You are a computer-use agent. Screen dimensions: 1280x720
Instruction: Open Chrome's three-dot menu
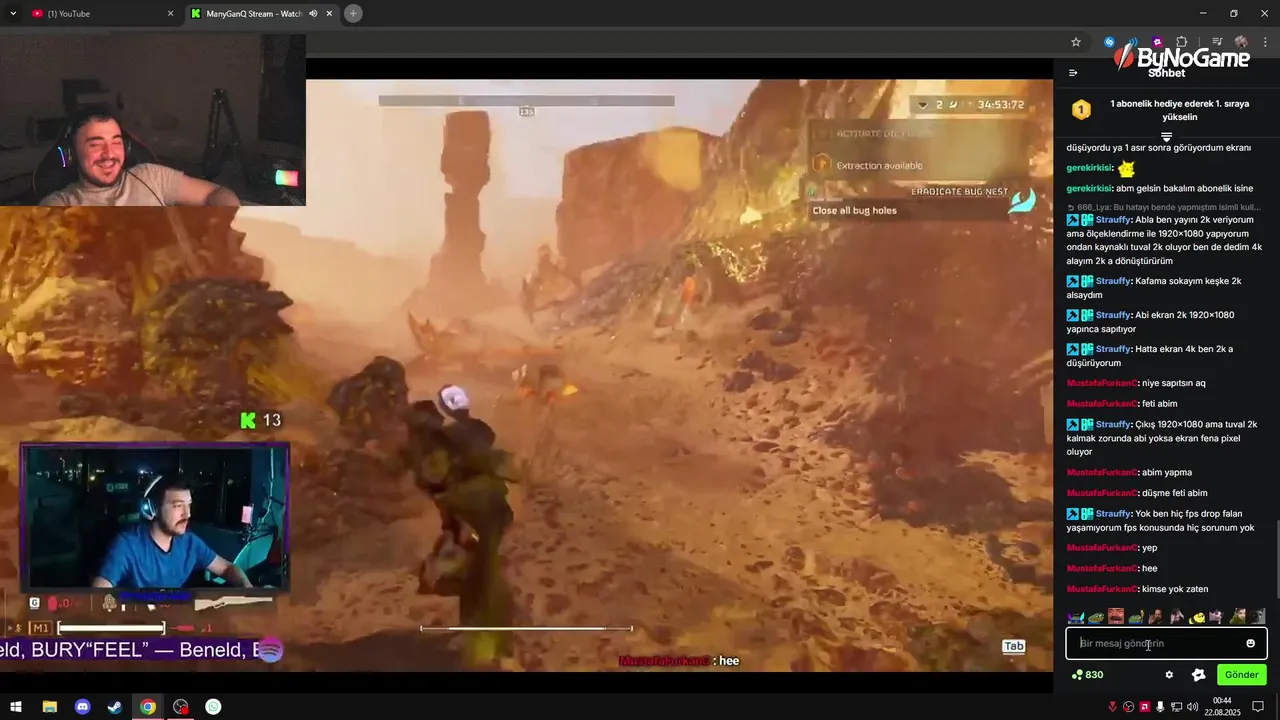1266,42
